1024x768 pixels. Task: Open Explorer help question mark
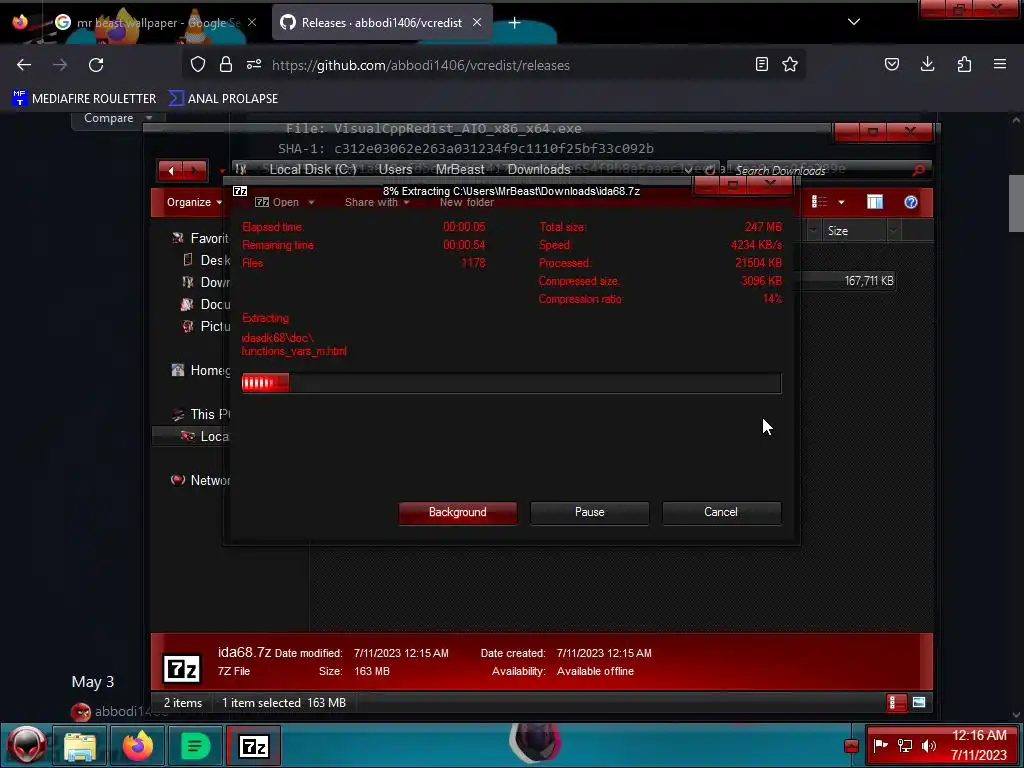tap(911, 202)
